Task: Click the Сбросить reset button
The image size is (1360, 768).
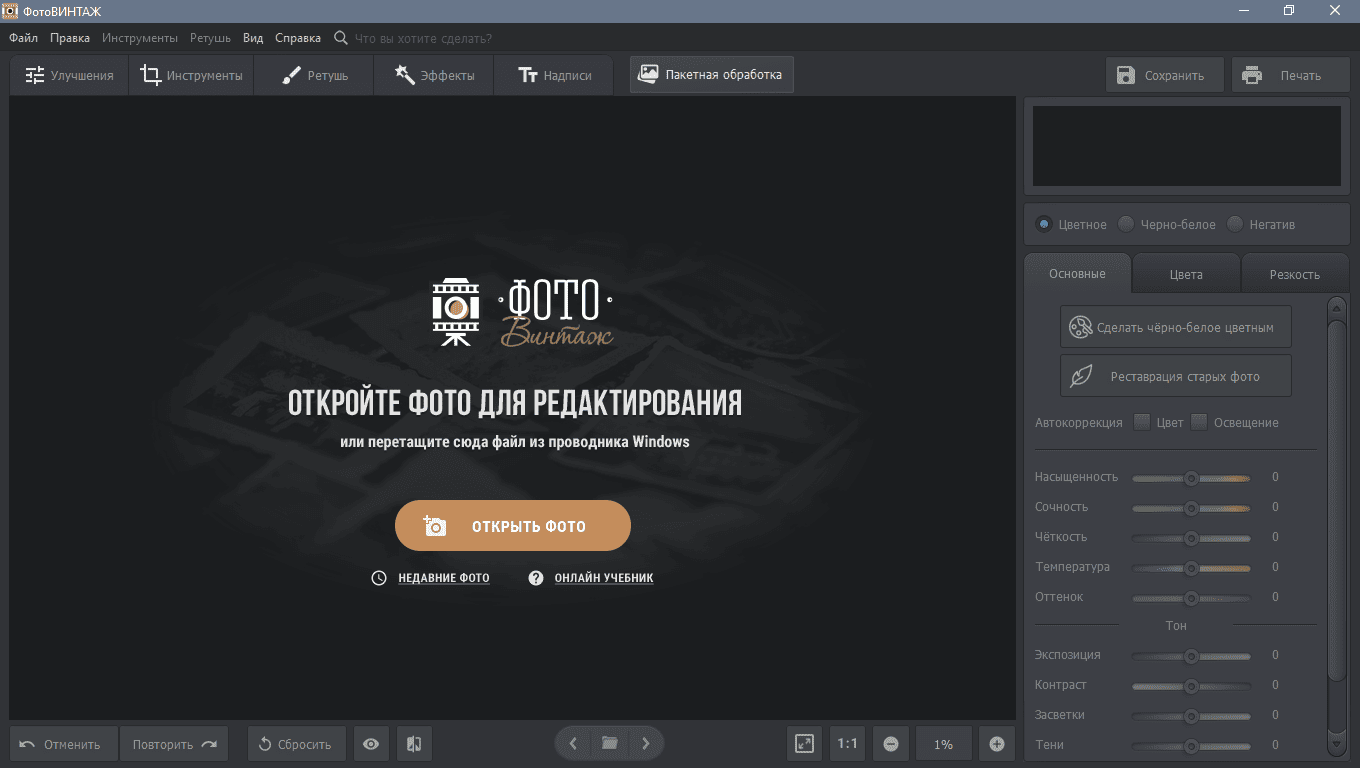Action: click(x=297, y=744)
